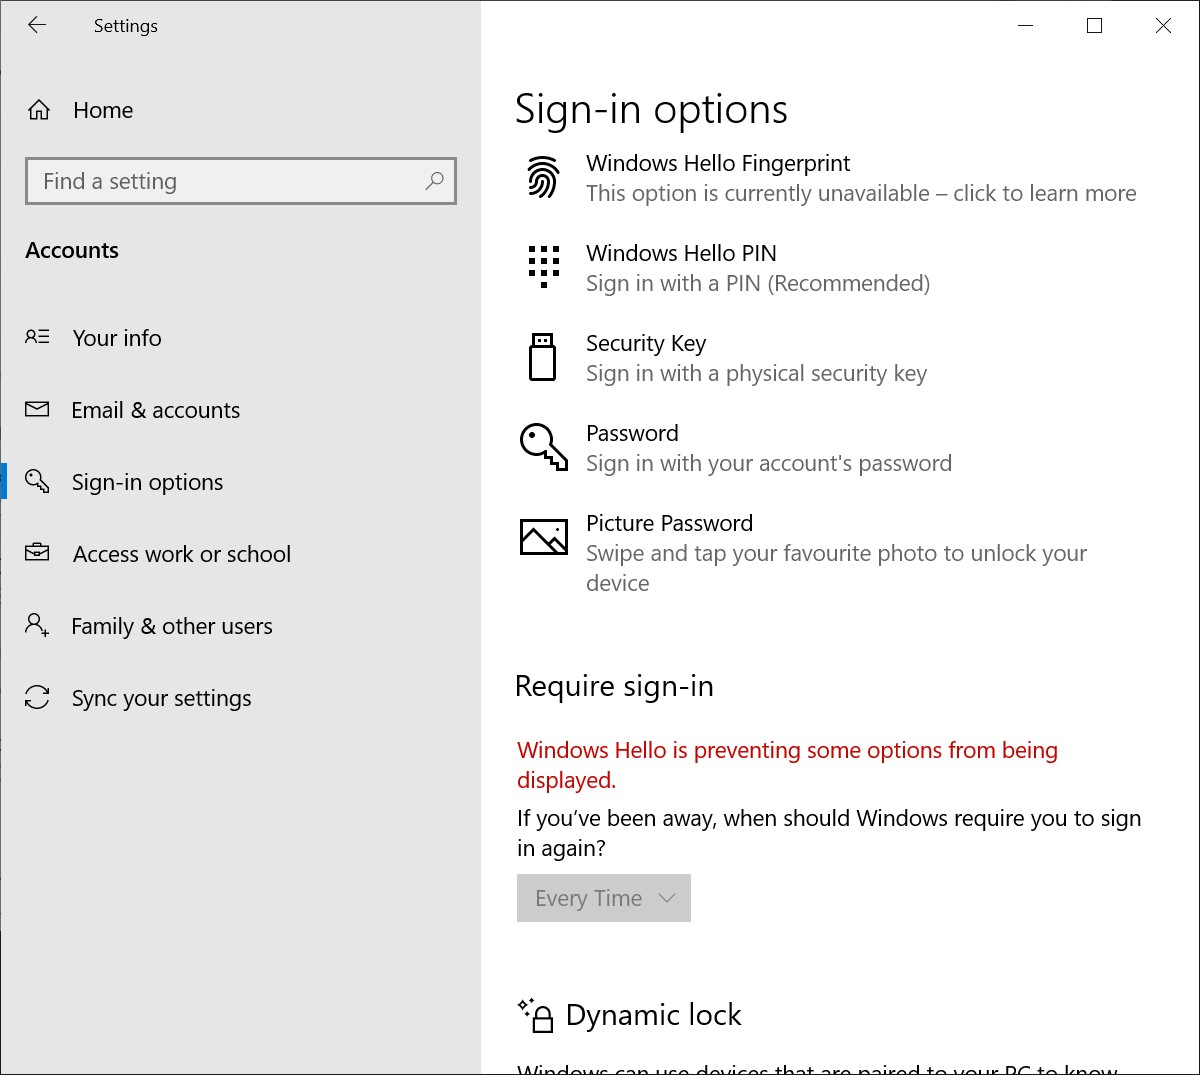Click the Sync circular arrows icon

37,697
